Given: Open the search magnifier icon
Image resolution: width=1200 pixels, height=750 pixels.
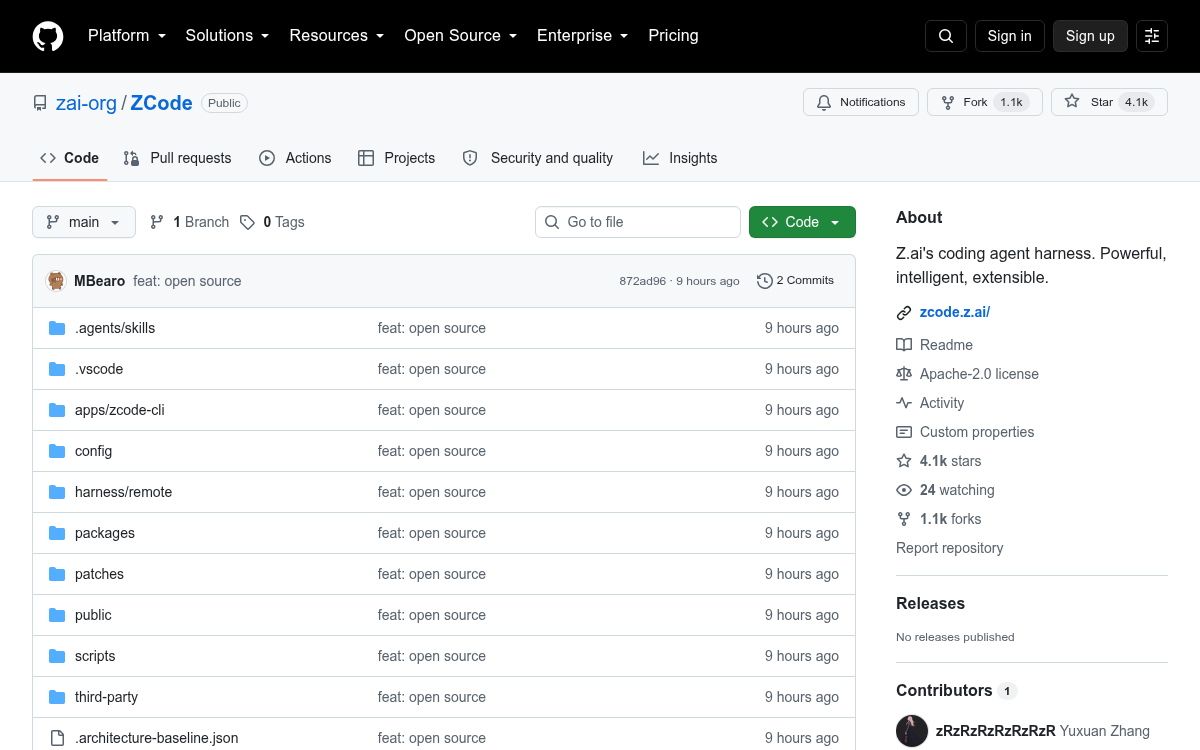Looking at the screenshot, I should 946,36.
